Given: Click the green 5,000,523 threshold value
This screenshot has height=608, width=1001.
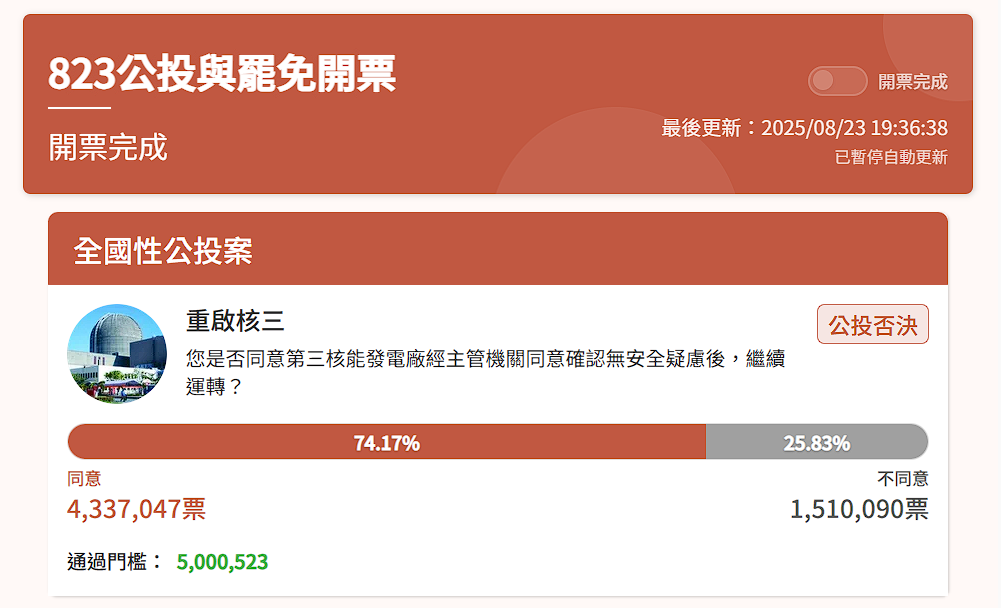Looking at the screenshot, I should click(222, 562).
